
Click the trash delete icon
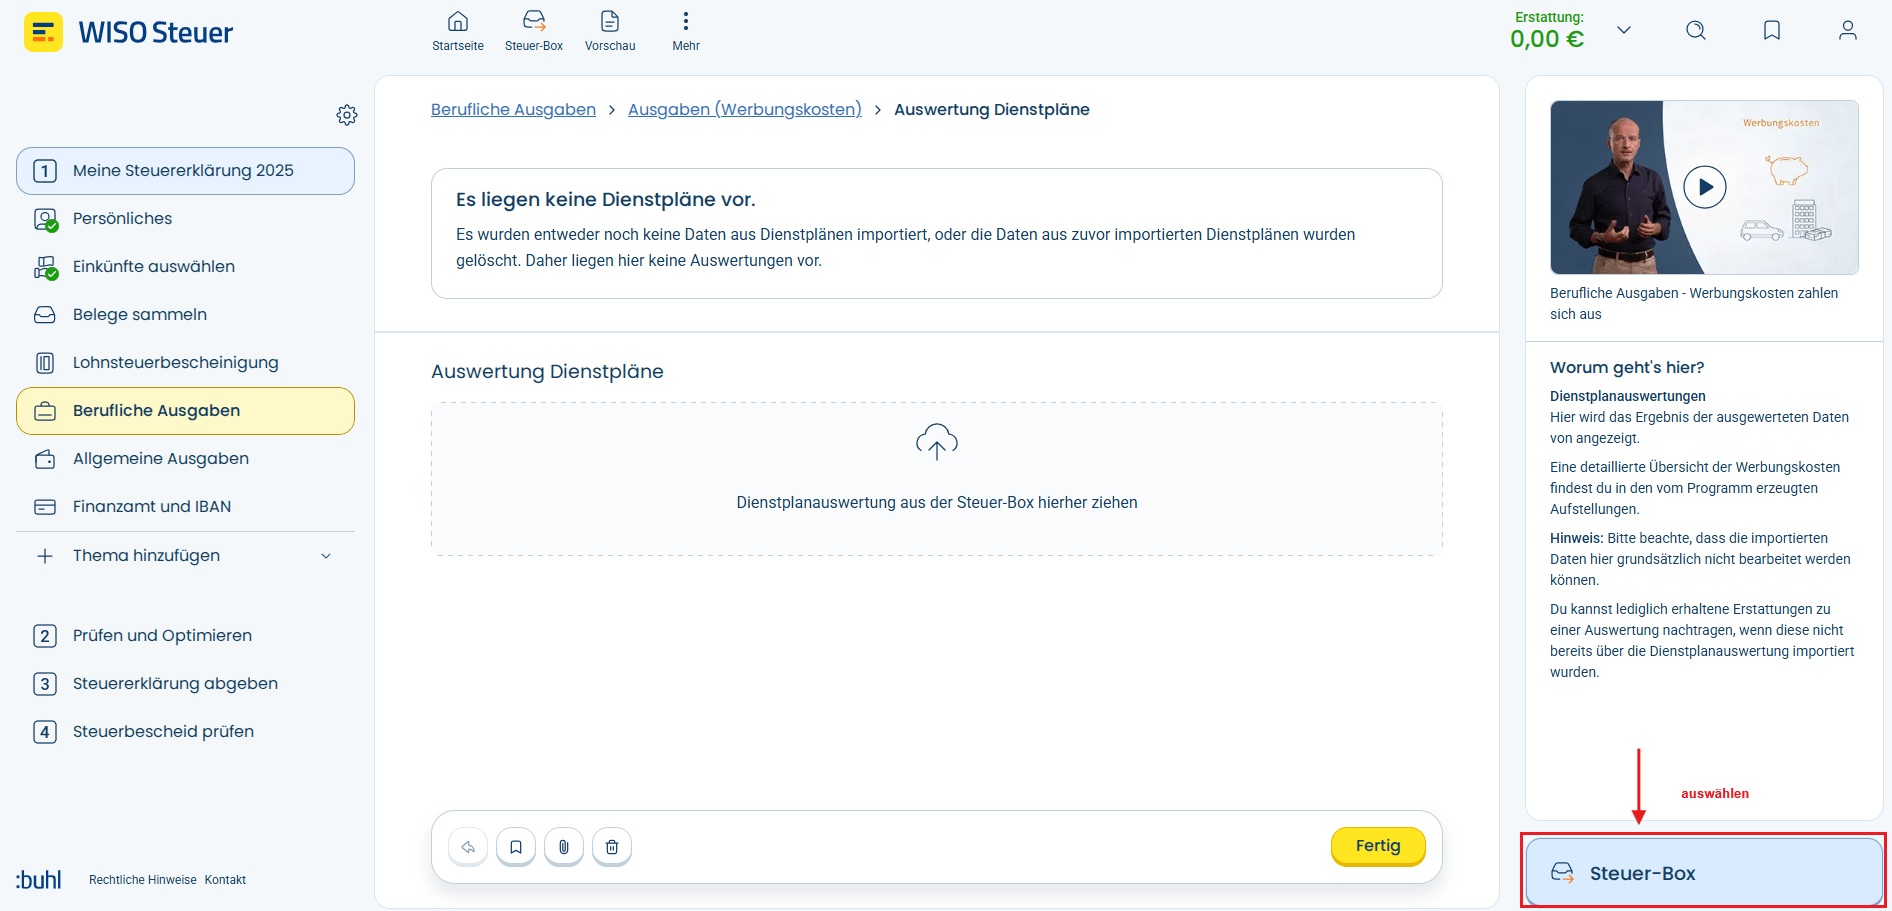pyautogui.click(x=612, y=847)
